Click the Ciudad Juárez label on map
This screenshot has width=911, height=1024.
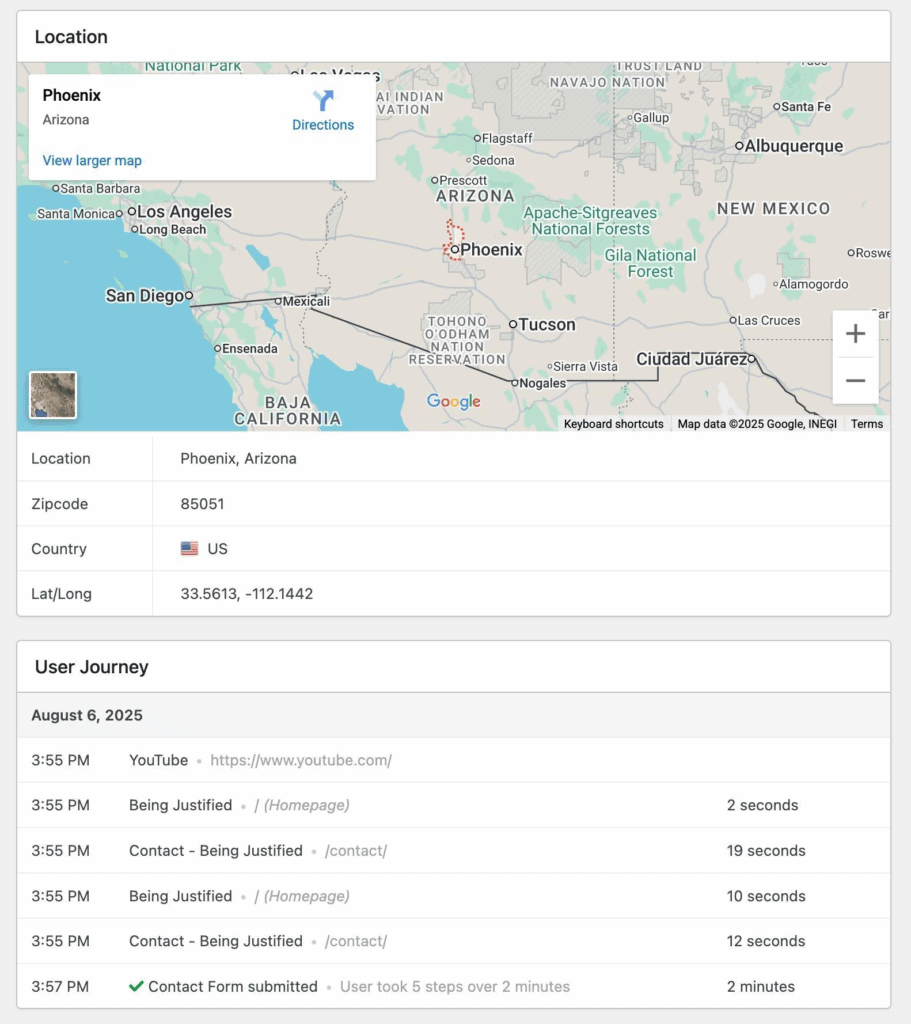[692, 359]
